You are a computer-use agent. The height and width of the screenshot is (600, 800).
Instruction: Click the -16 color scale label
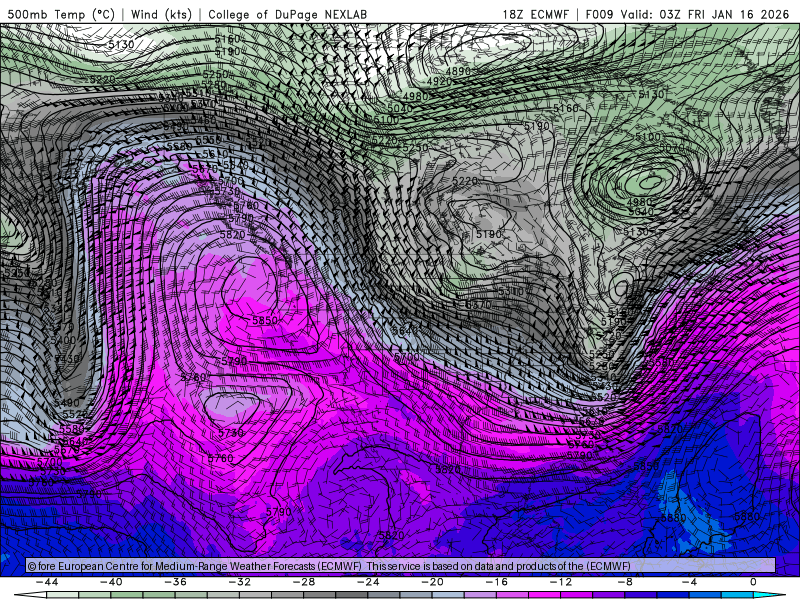[x=496, y=582]
